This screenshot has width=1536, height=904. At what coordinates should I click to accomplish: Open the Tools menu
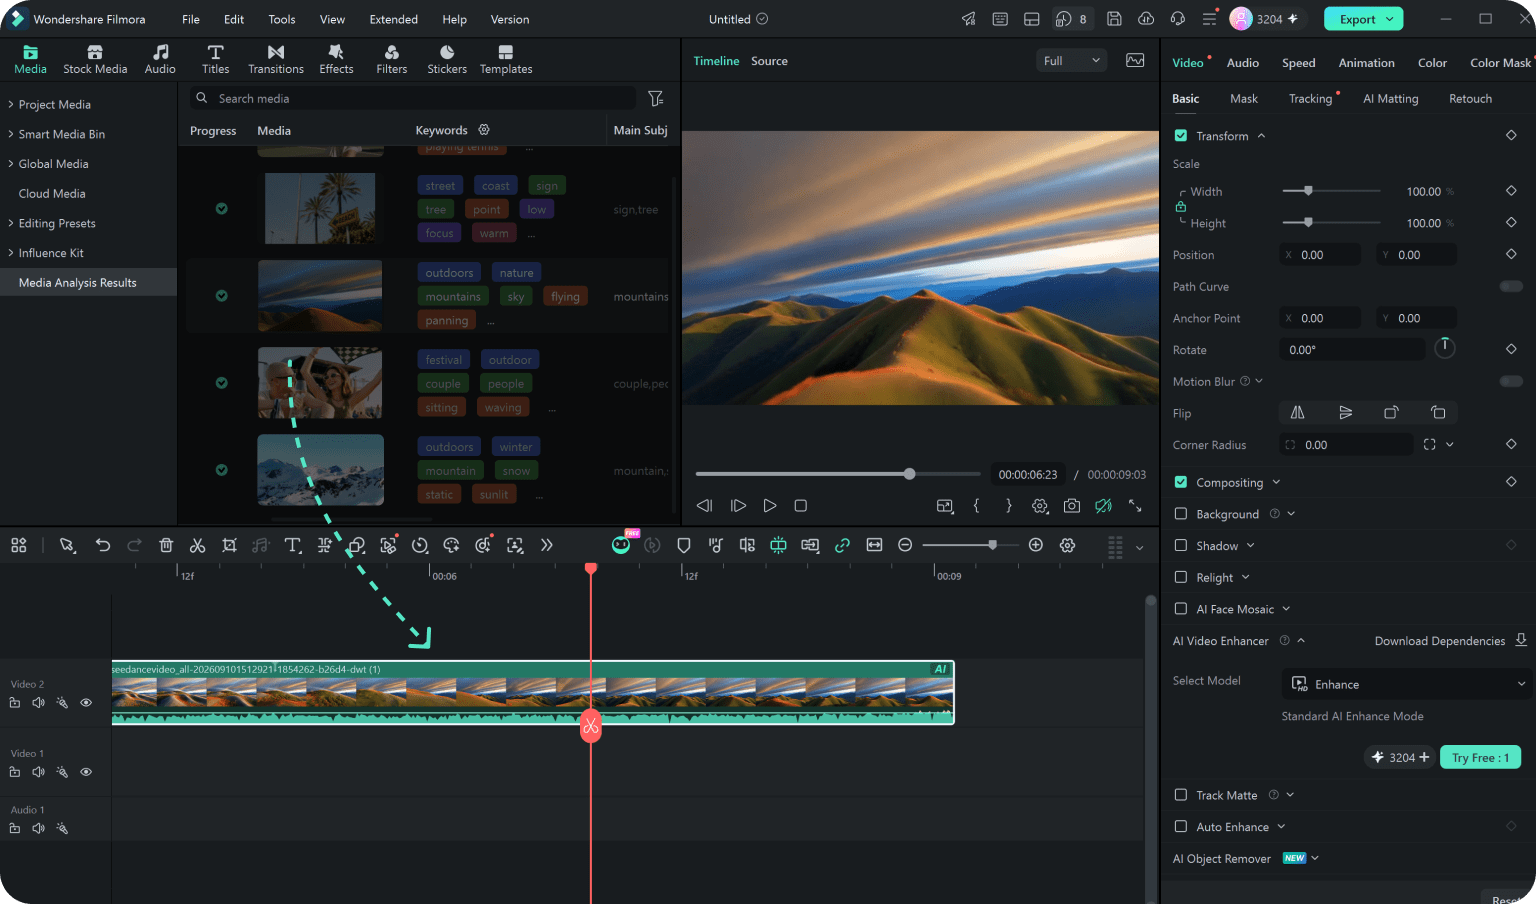tap(282, 19)
